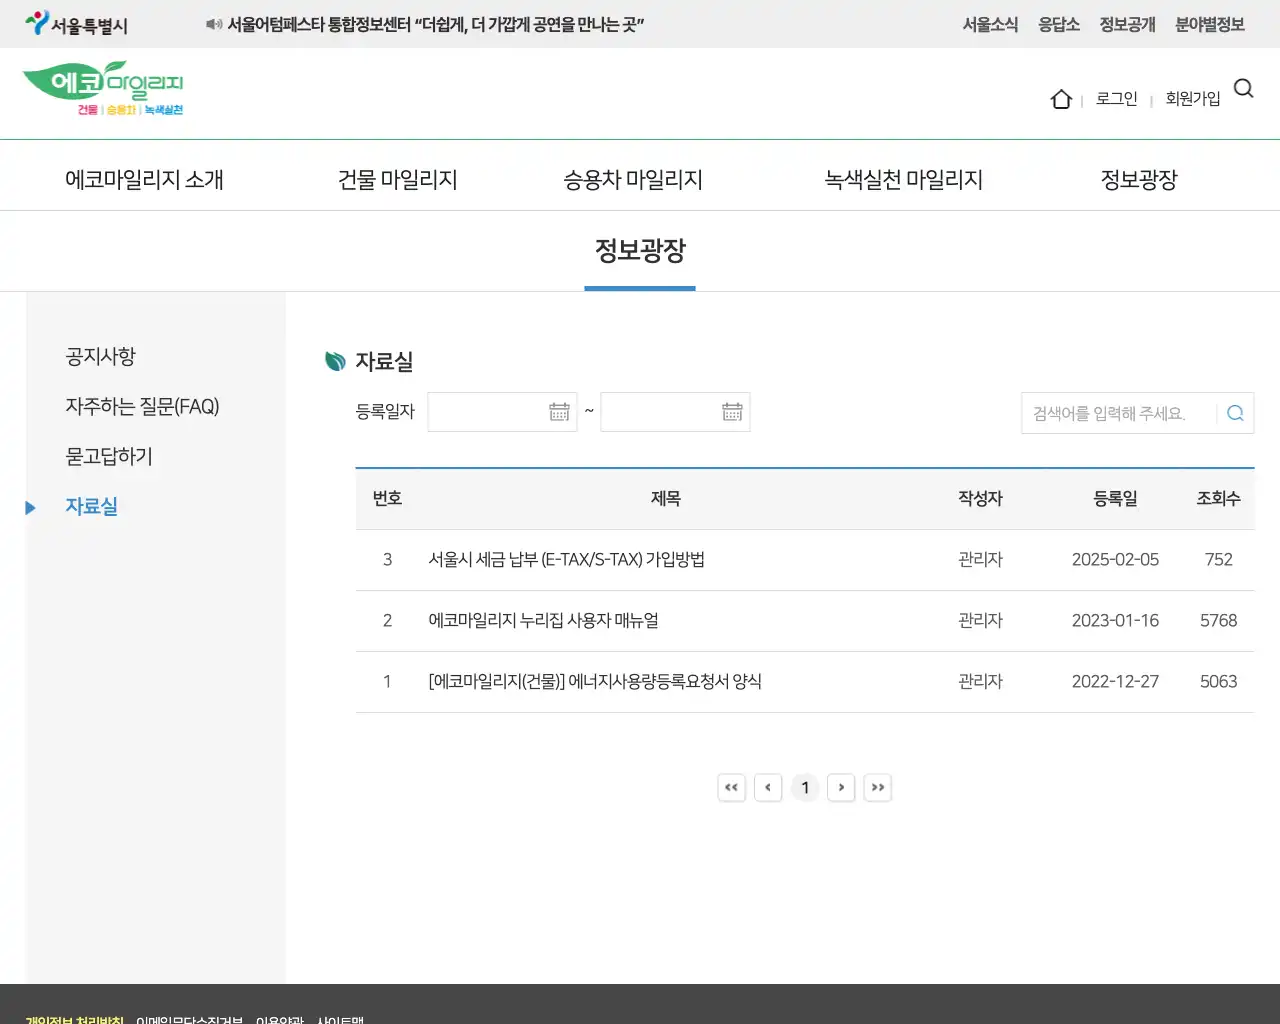Open 건물 마일리지 menu

pos(398,180)
